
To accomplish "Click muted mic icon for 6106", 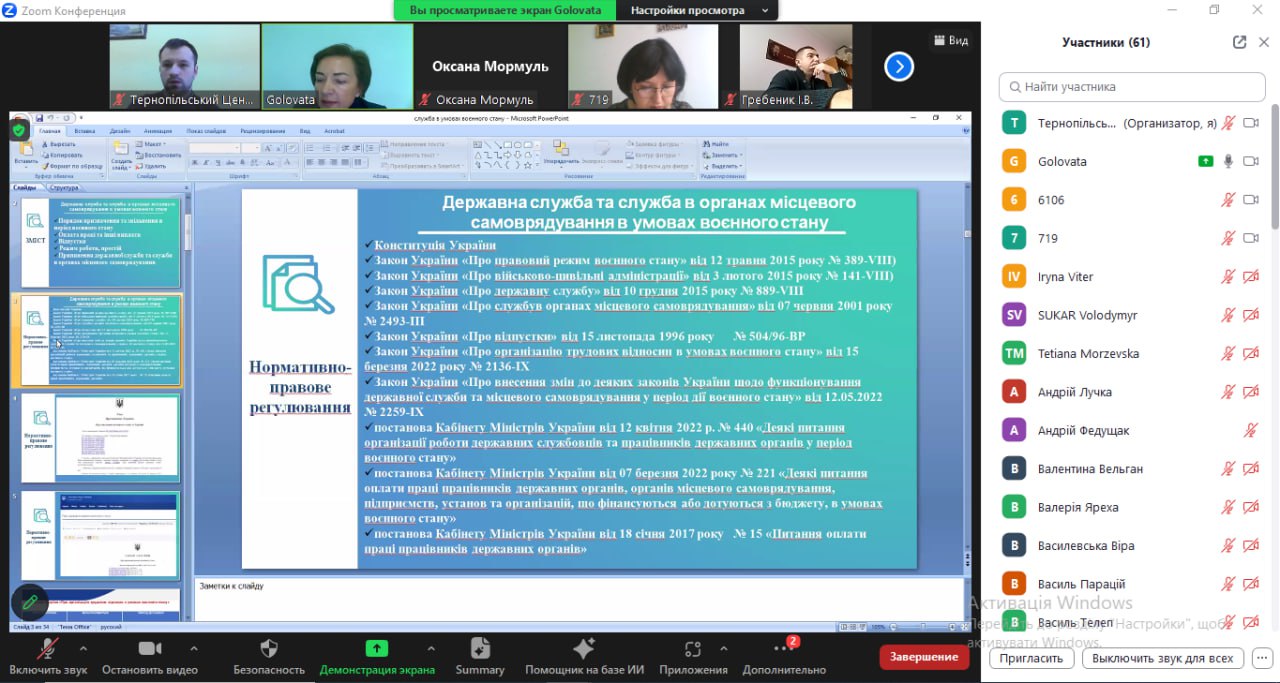I will pos(1228,200).
